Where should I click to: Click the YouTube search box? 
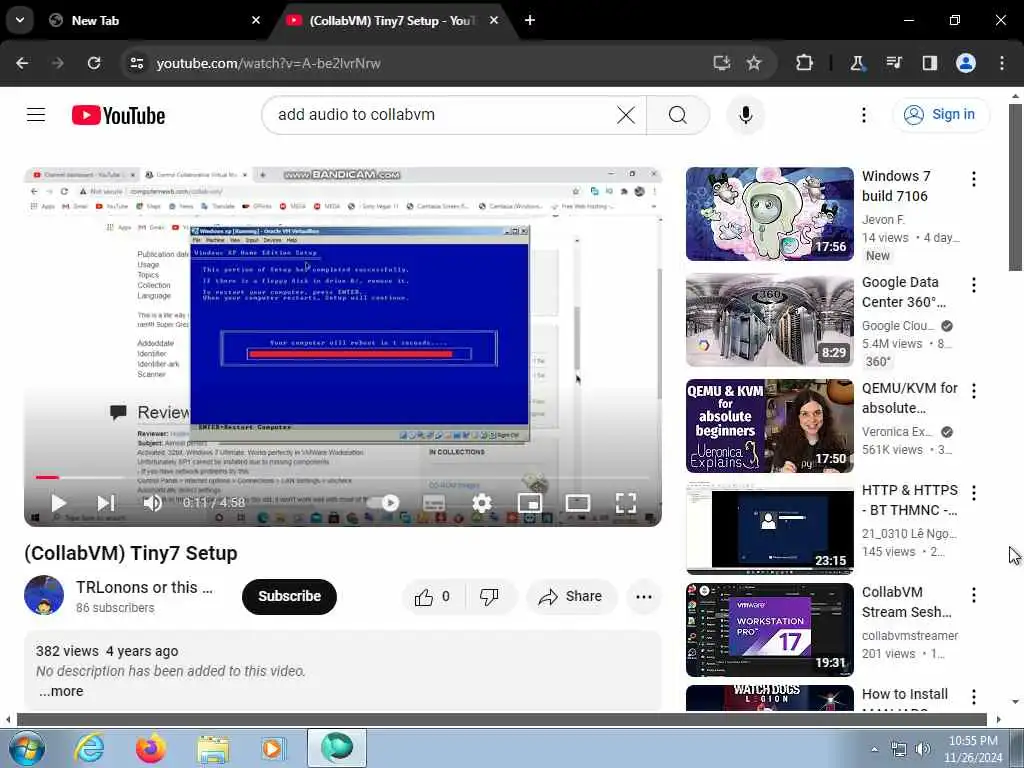(x=438, y=115)
